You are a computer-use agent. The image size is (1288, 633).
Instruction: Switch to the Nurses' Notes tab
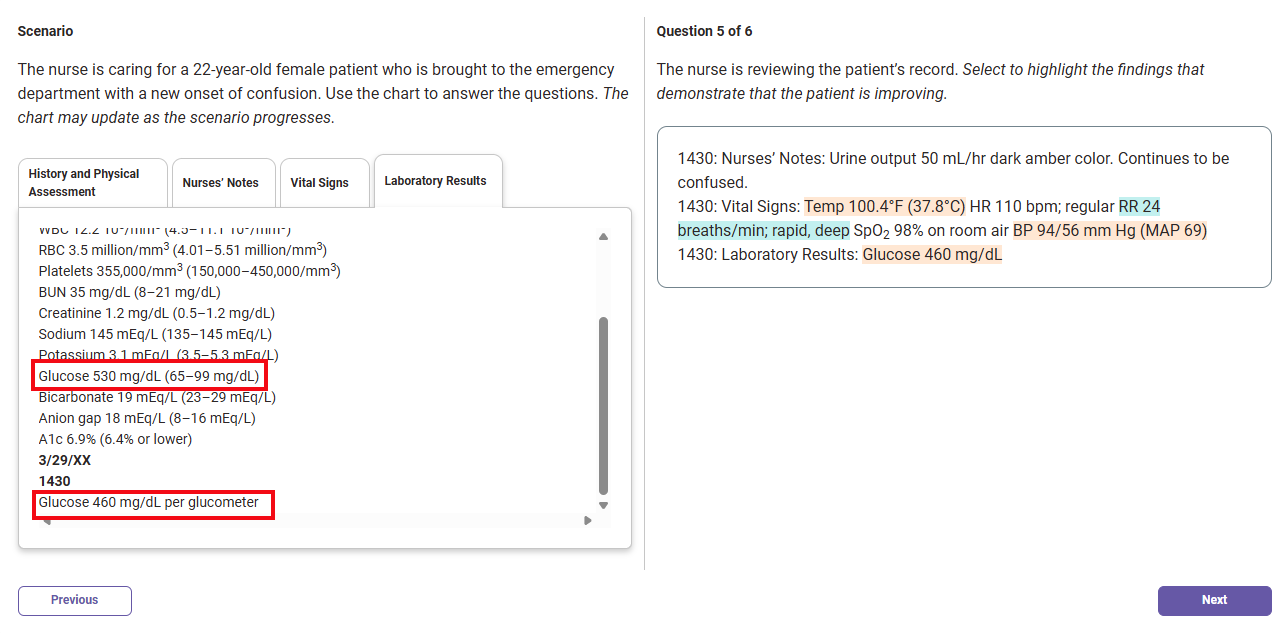[223, 182]
